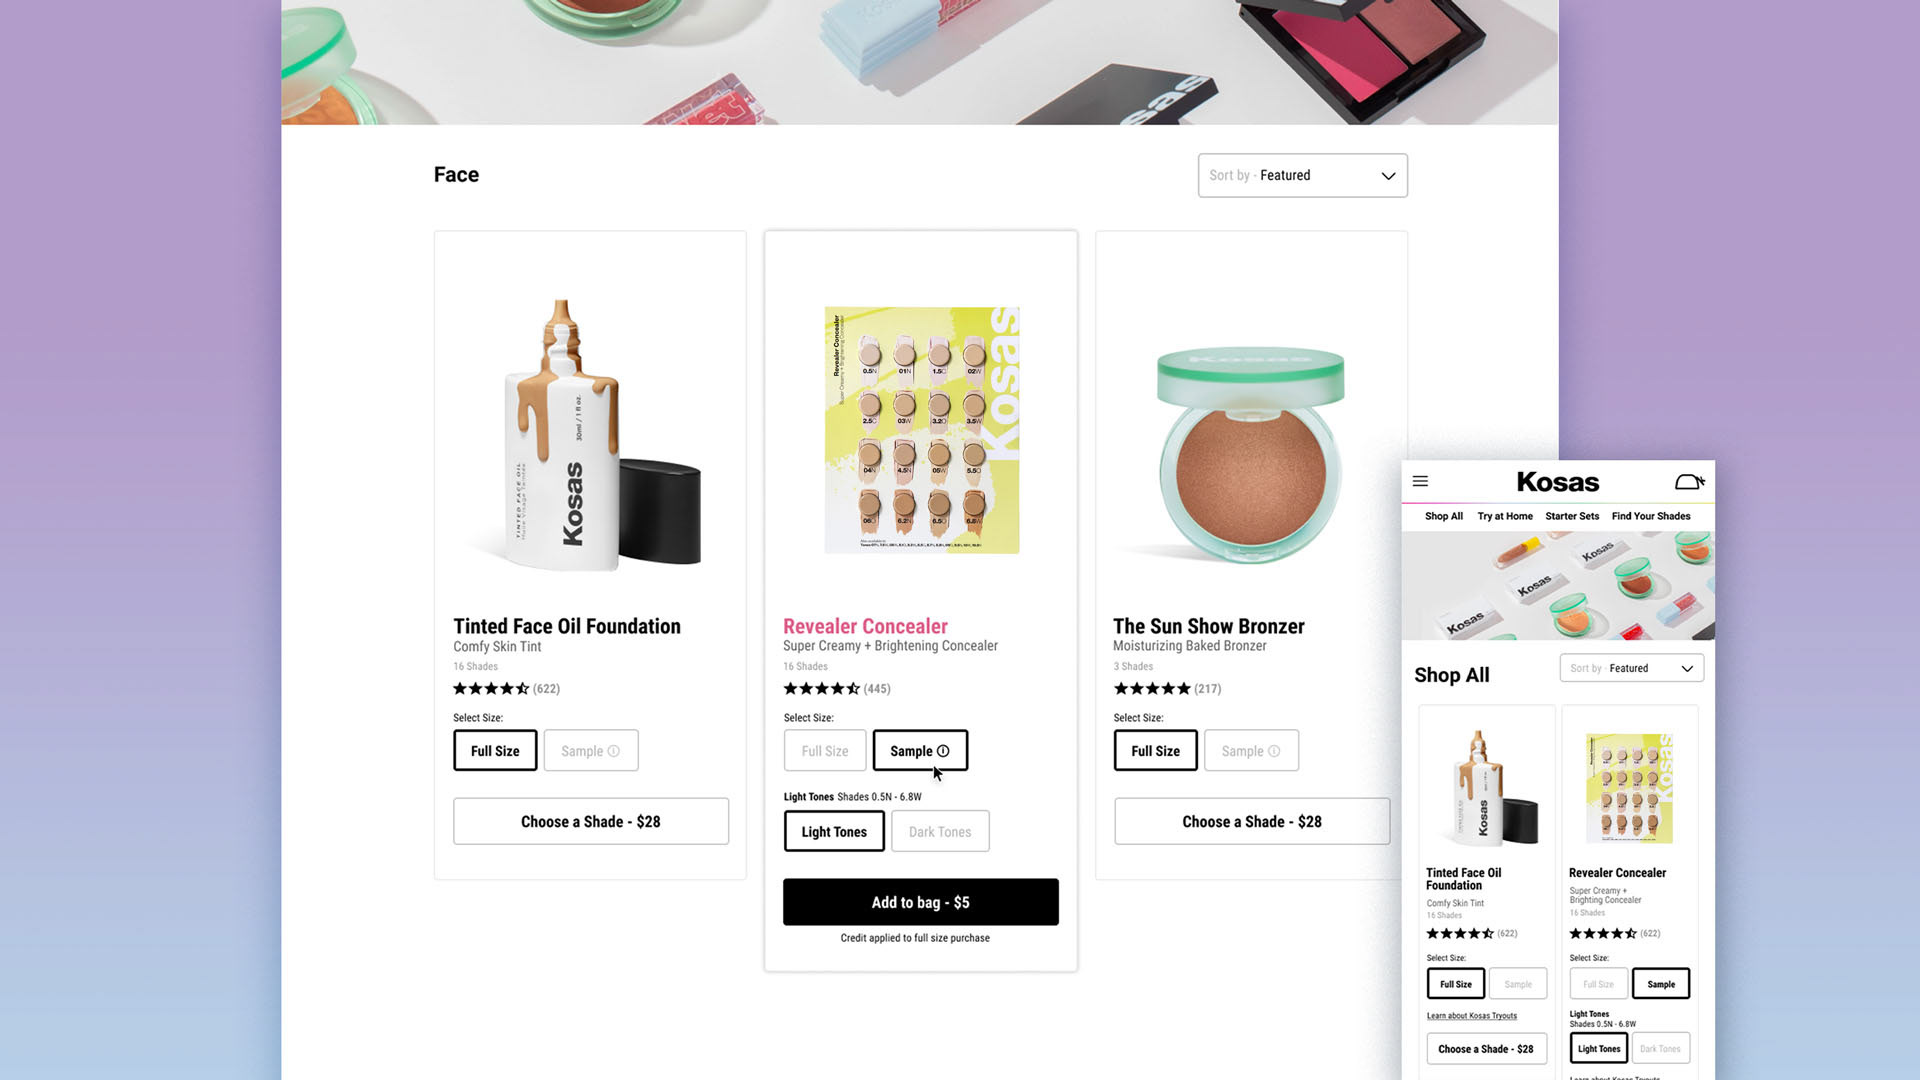
Task: Select Dark Tones shade option
Action: click(940, 832)
